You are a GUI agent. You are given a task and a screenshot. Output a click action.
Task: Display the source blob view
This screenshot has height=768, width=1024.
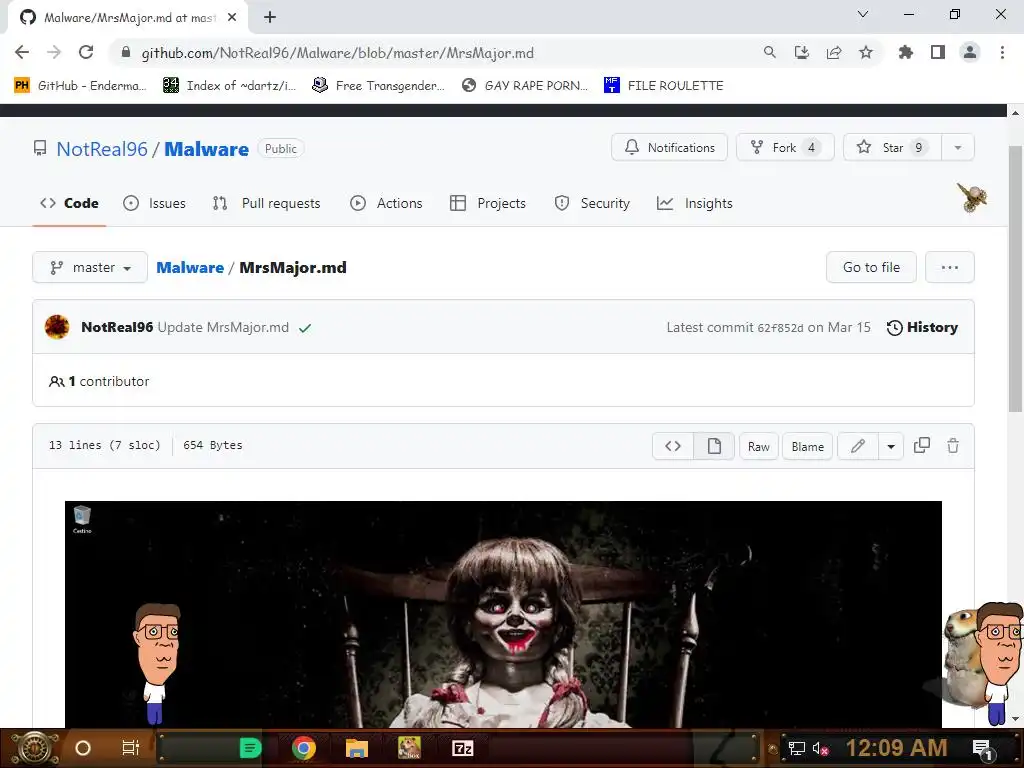pyautogui.click(x=673, y=446)
